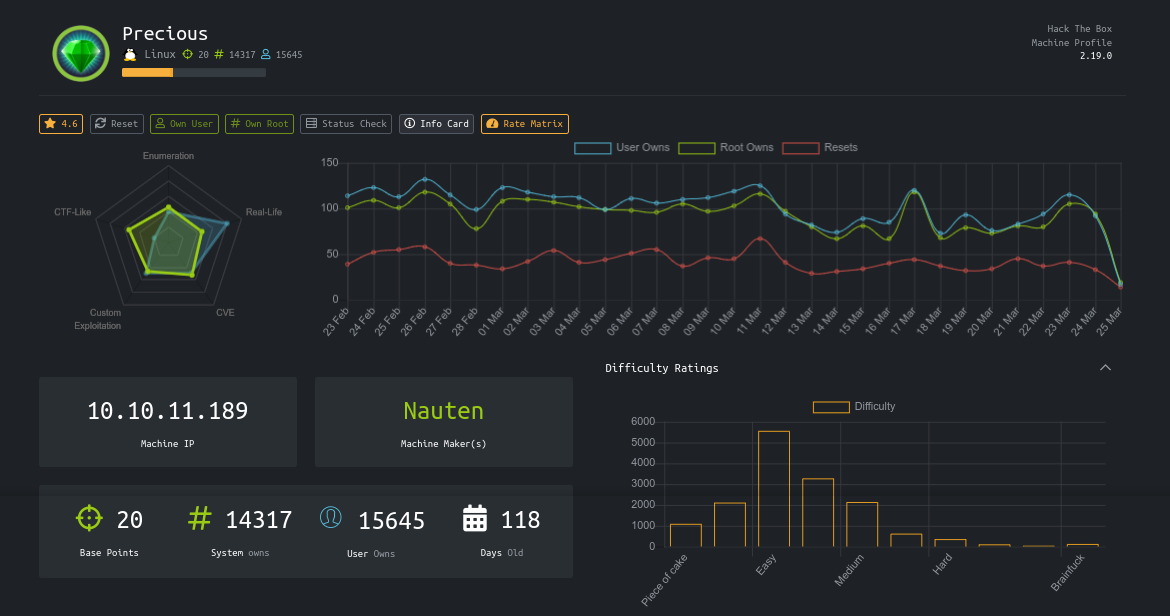Click the User Owns person icon

click(331, 518)
